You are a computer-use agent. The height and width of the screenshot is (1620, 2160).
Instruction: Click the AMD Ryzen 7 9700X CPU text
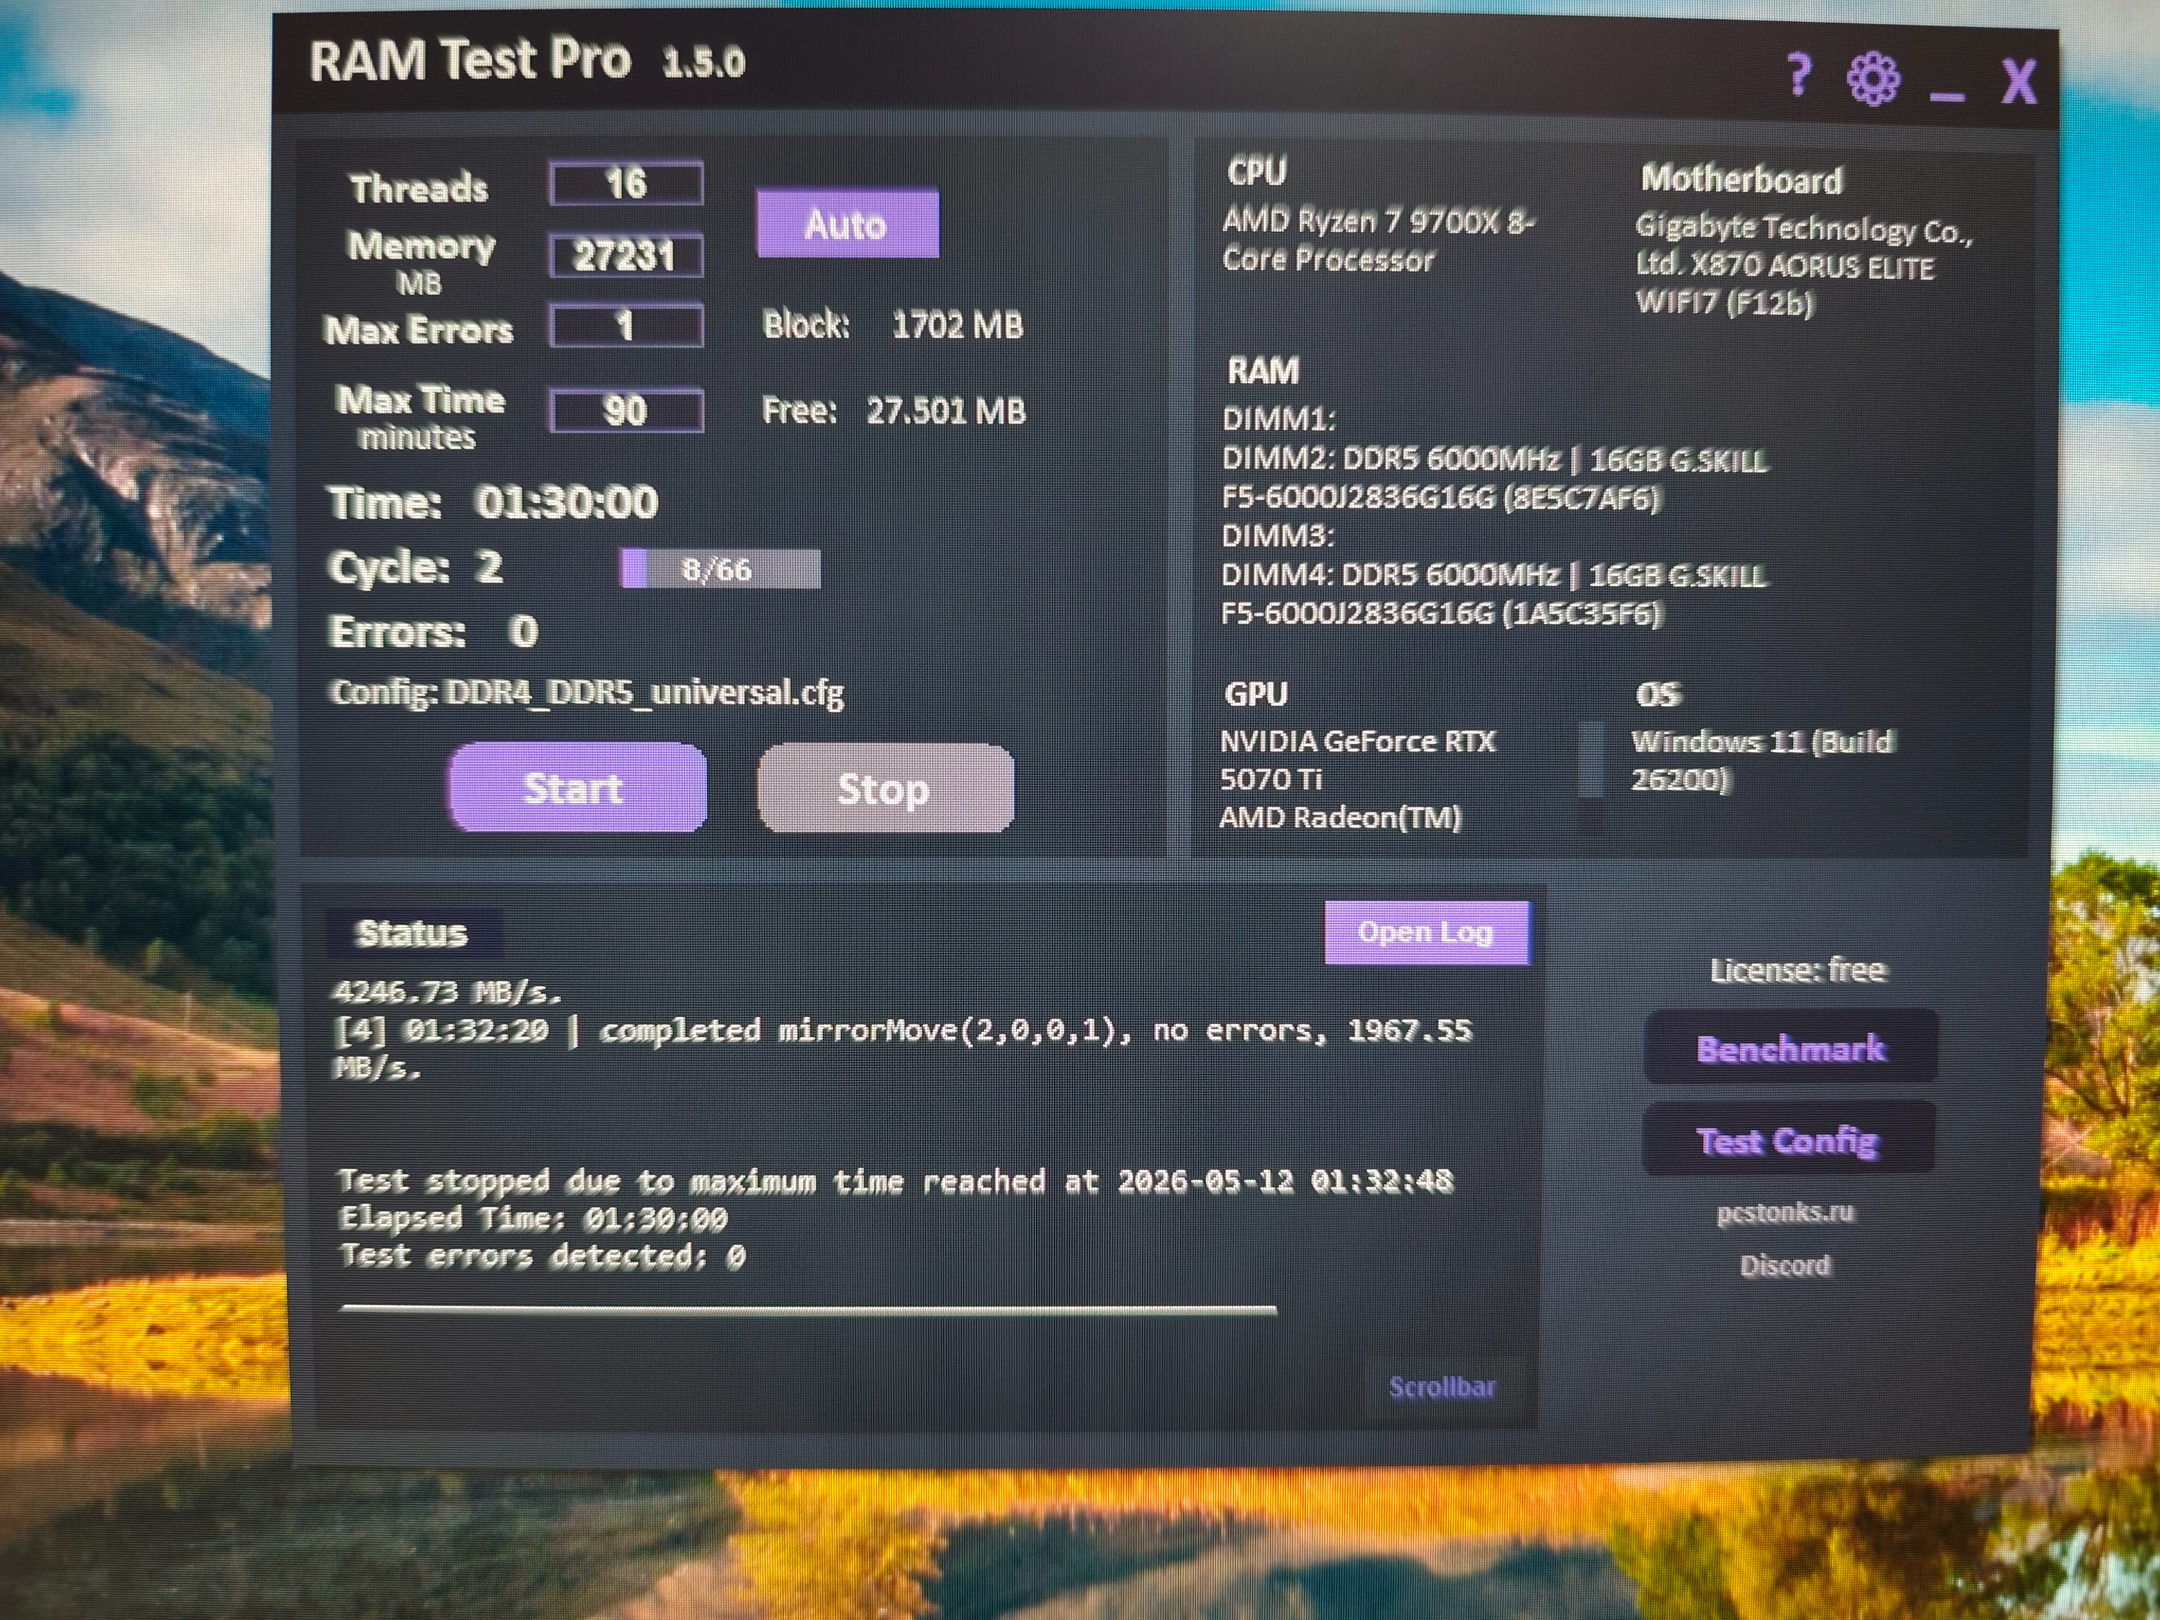(x=1378, y=240)
